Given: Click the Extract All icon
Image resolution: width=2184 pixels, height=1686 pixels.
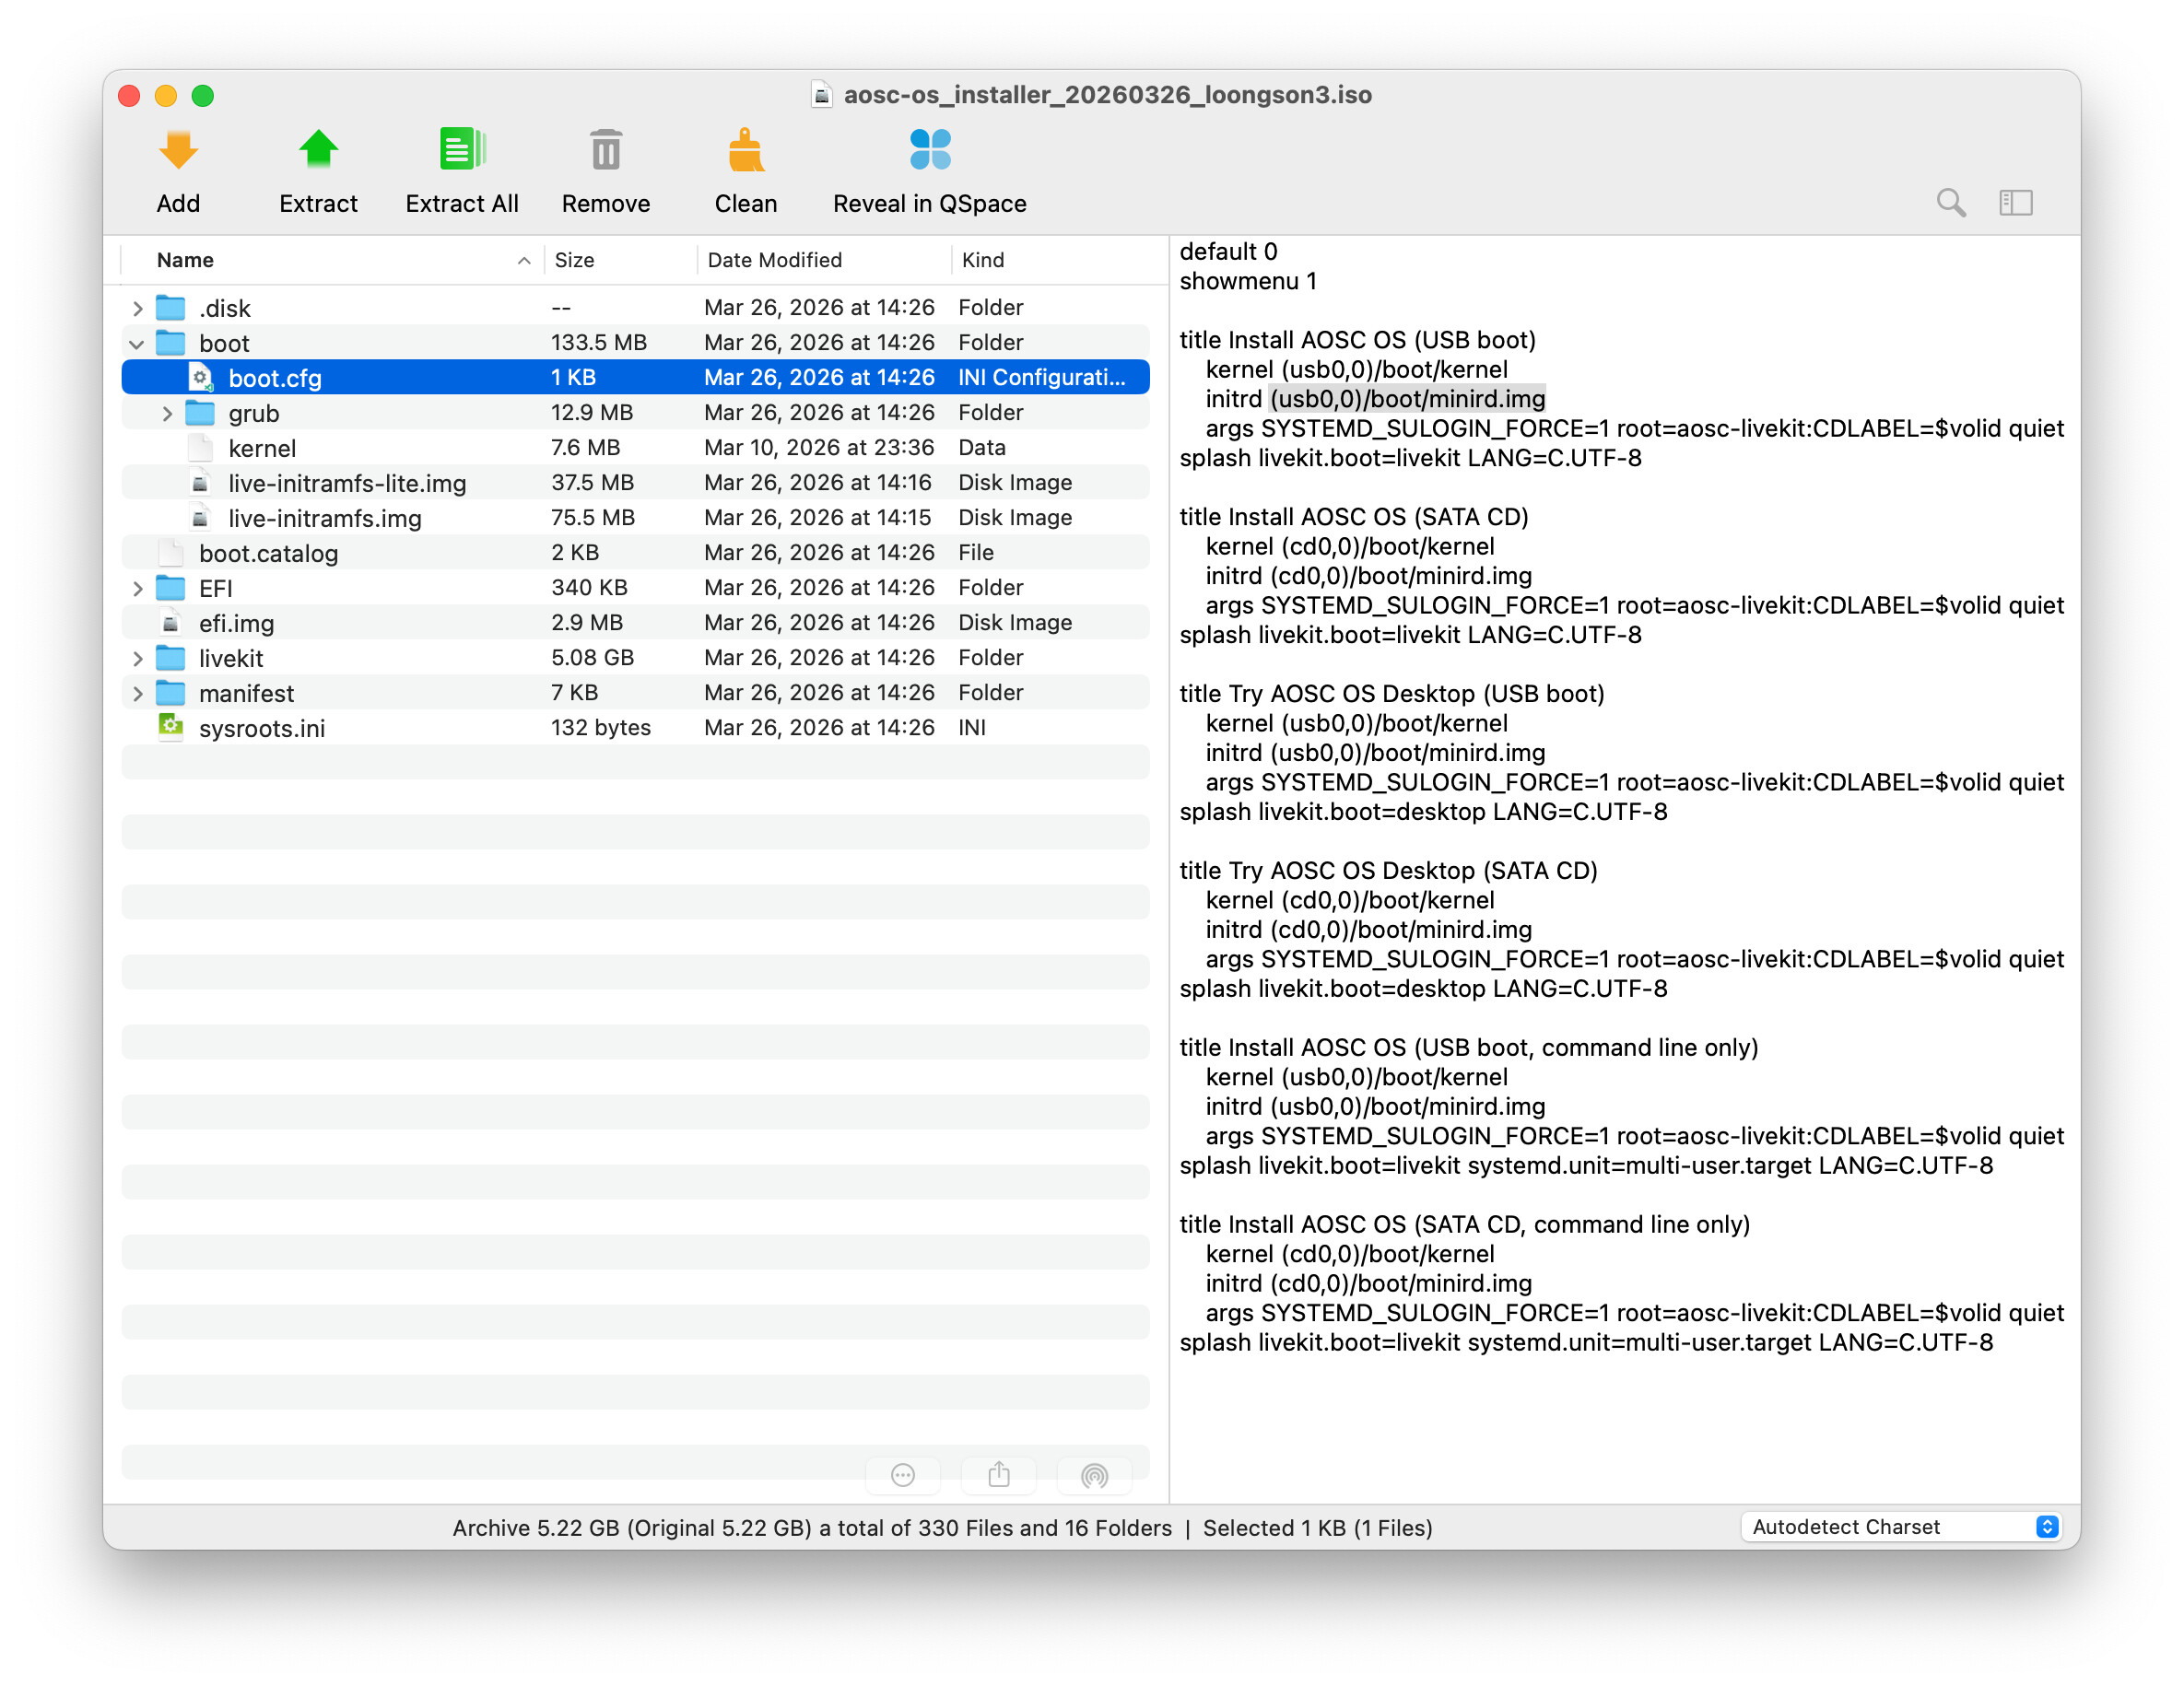Looking at the screenshot, I should point(461,151).
